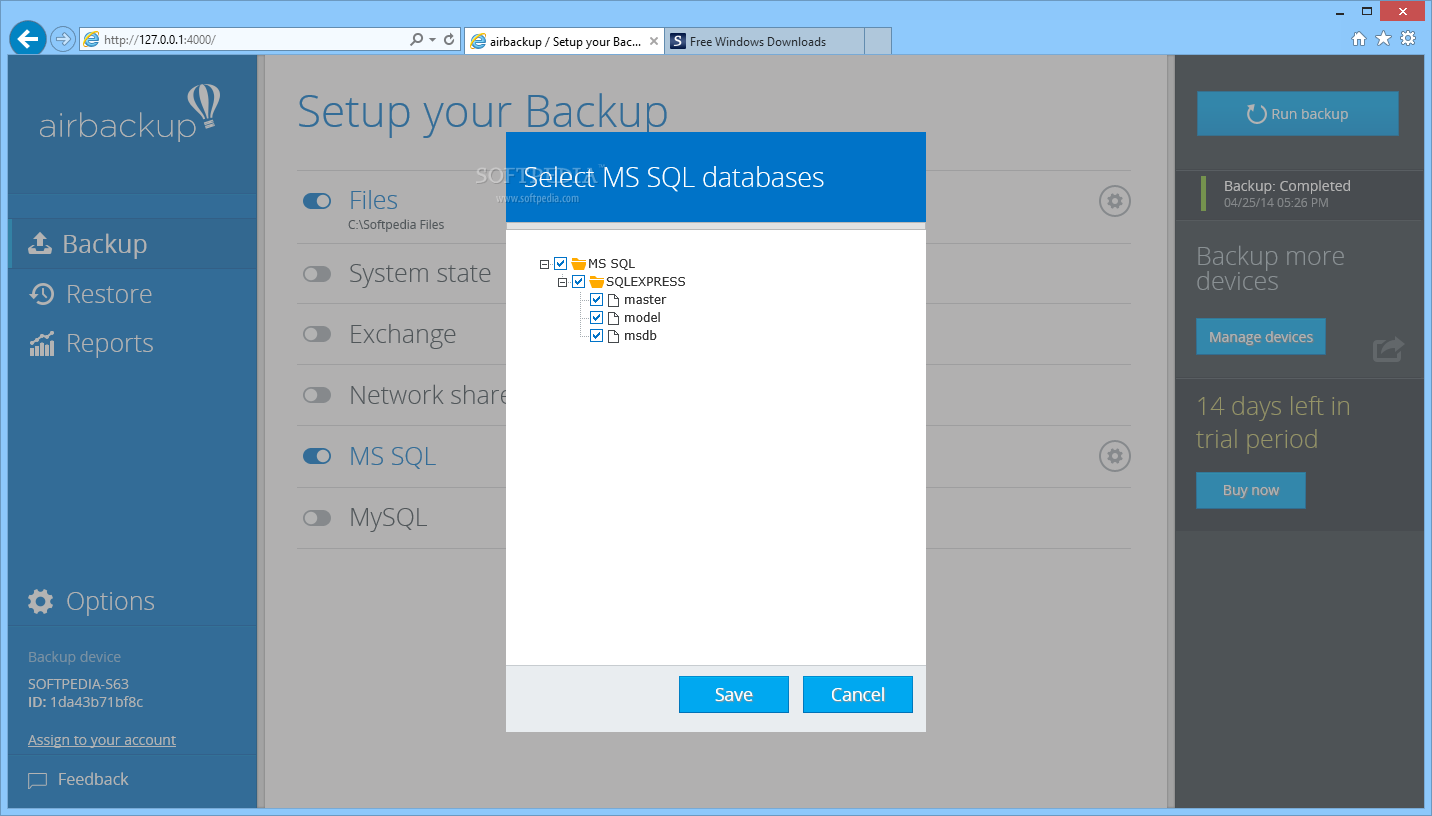Open browser tools gear icon
The width and height of the screenshot is (1432, 816).
(1408, 39)
